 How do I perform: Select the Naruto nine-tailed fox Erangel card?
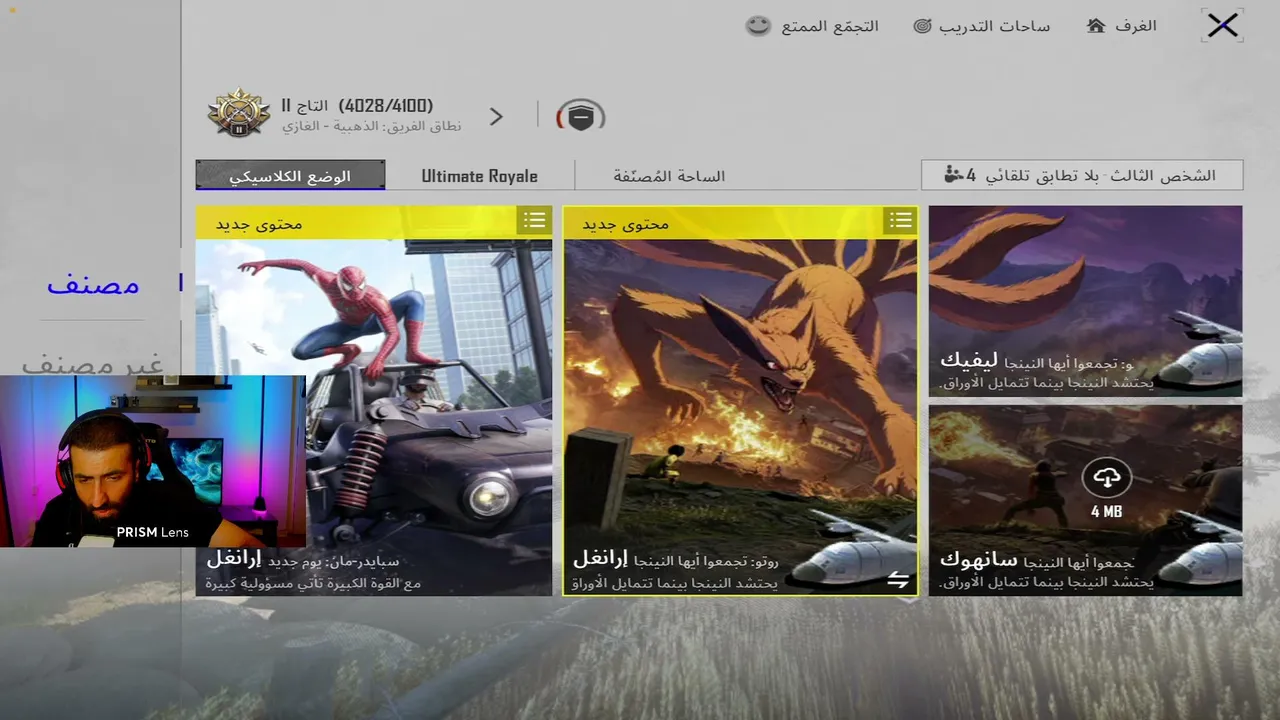pyautogui.click(x=740, y=401)
